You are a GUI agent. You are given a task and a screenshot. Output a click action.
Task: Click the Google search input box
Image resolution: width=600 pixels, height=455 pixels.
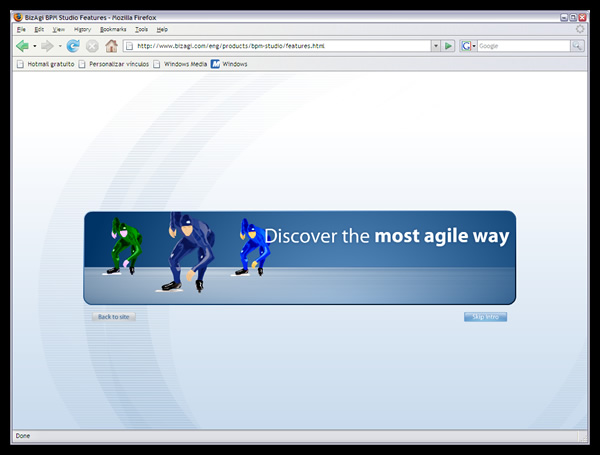pyautogui.click(x=522, y=46)
